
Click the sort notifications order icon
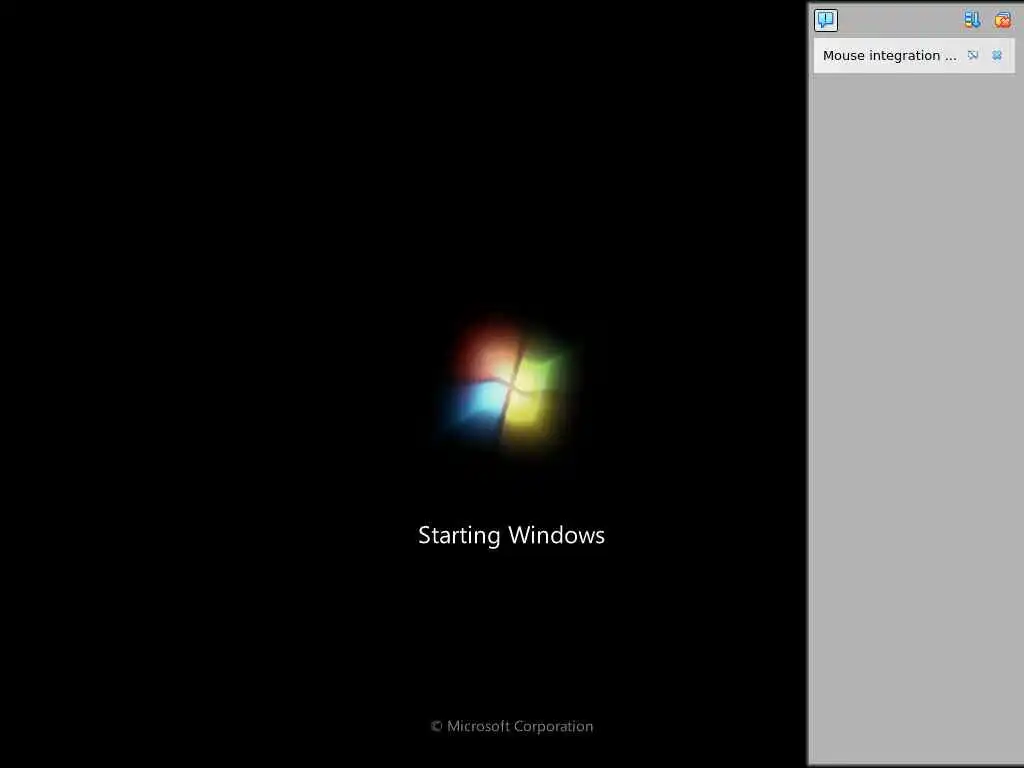[x=972, y=20]
